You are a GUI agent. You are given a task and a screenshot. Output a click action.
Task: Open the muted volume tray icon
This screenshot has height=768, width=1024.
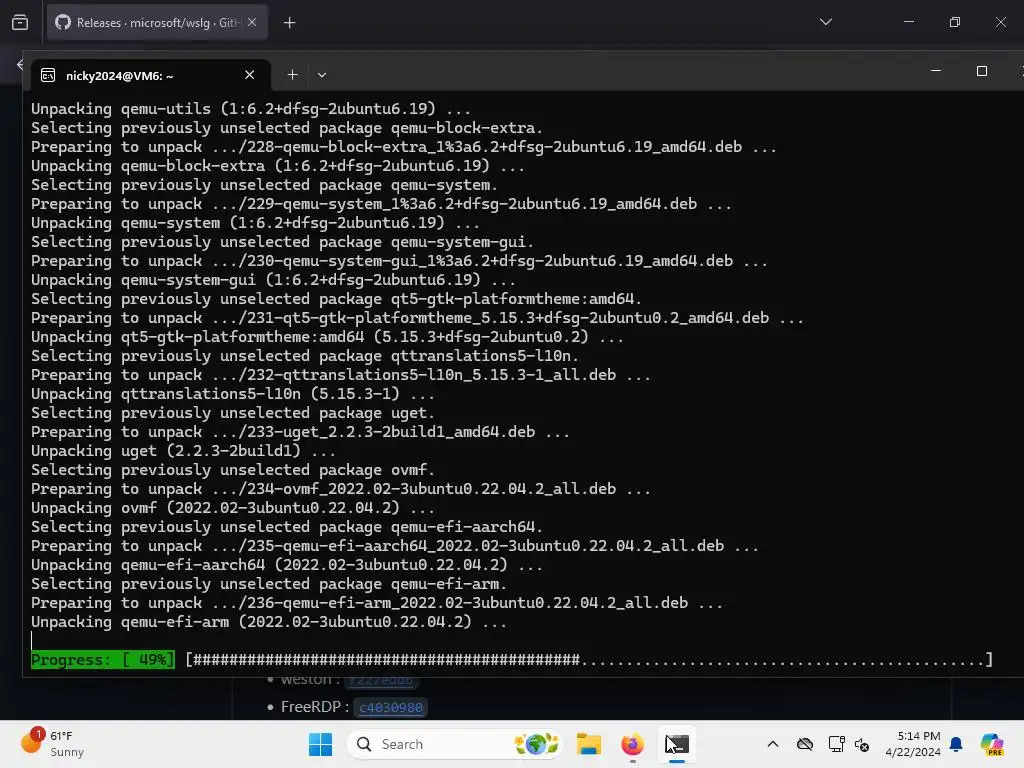(862, 744)
